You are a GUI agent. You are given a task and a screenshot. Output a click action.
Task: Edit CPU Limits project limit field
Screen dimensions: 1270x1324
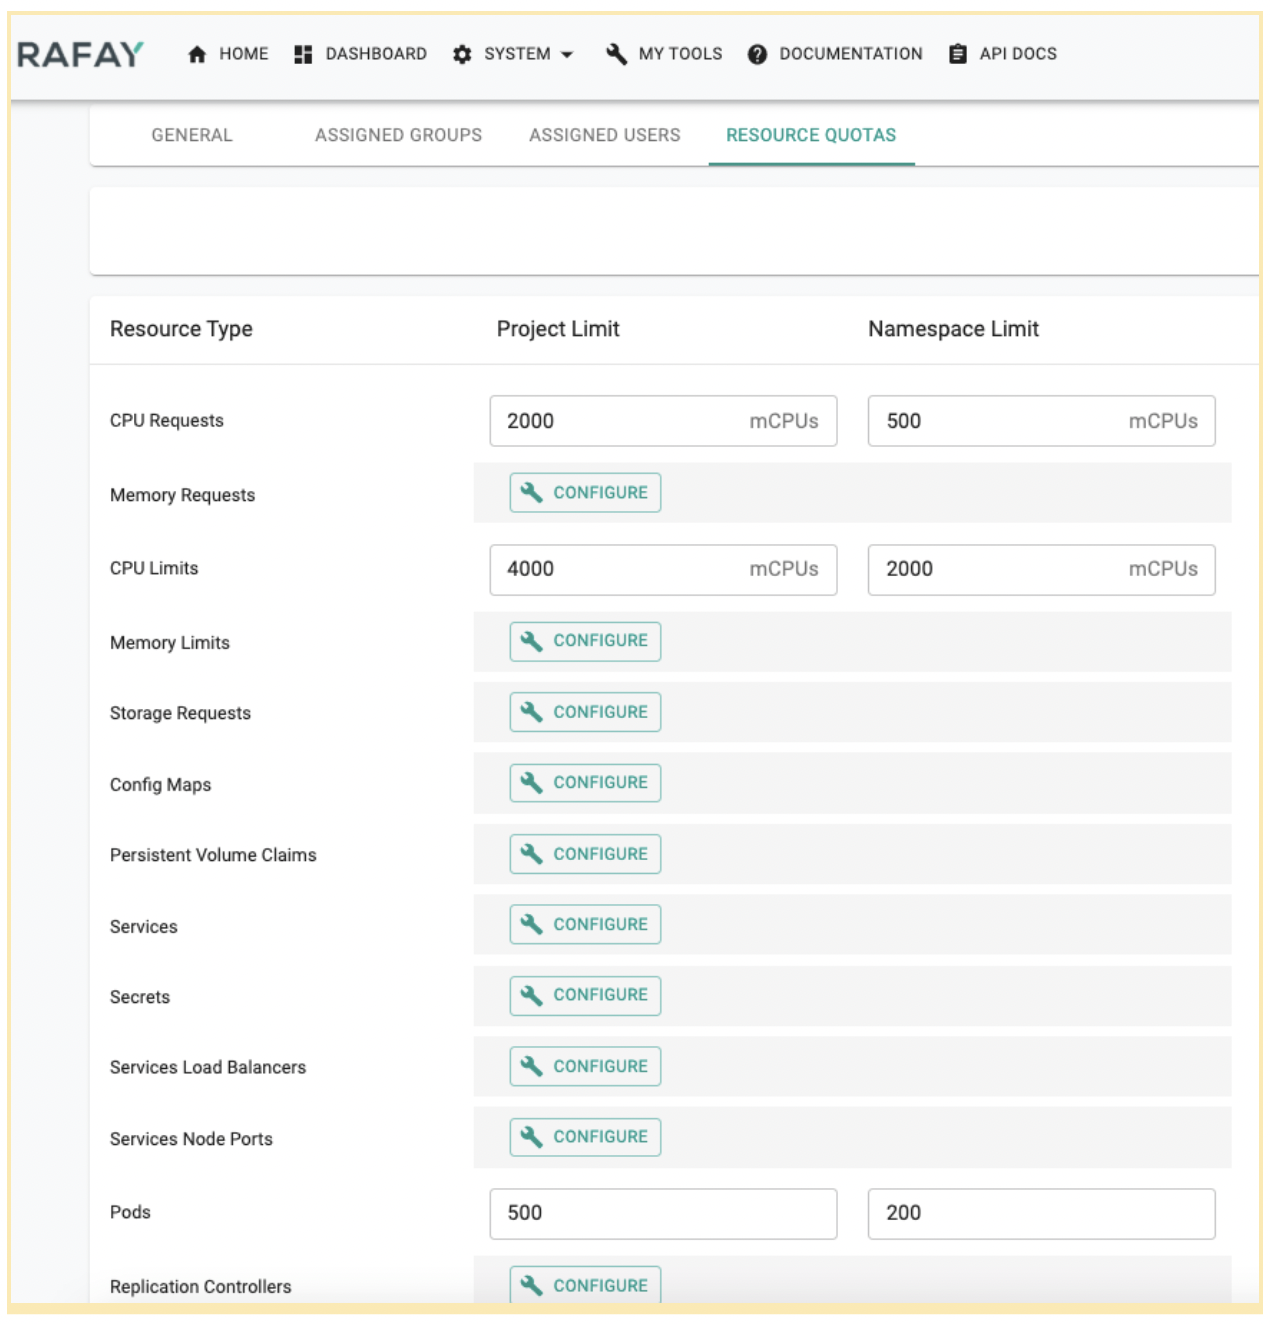click(663, 569)
